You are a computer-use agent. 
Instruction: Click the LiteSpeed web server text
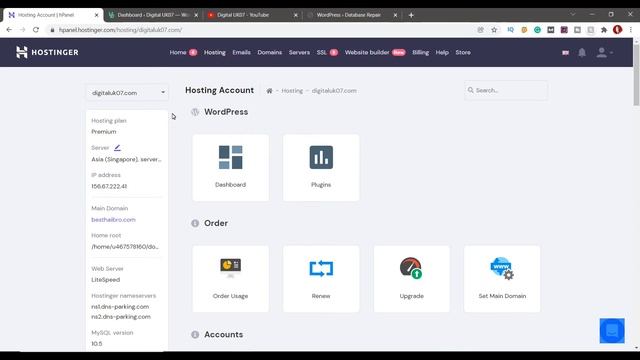106,280
